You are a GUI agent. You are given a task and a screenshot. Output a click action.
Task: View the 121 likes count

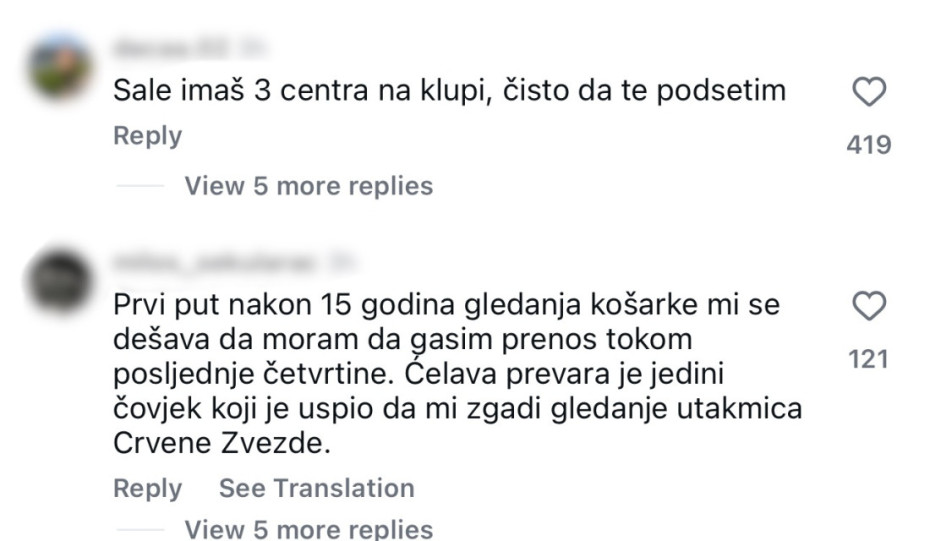click(x=869, y=358)
